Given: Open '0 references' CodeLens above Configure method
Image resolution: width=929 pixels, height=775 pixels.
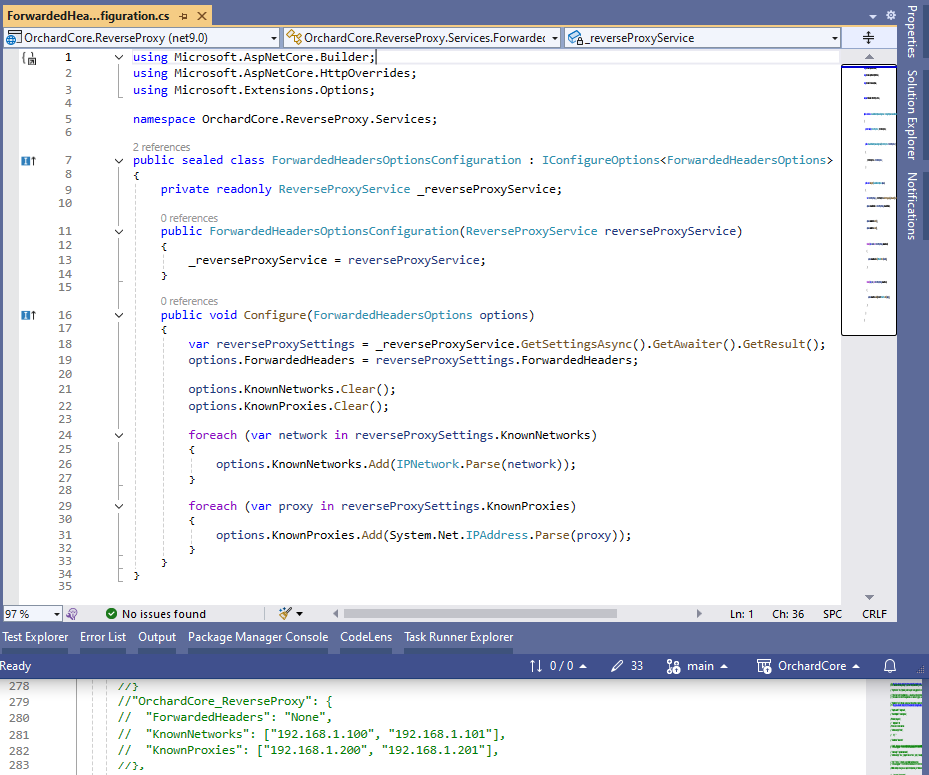Looking at the screenshot, I should [x=189, y=301].
